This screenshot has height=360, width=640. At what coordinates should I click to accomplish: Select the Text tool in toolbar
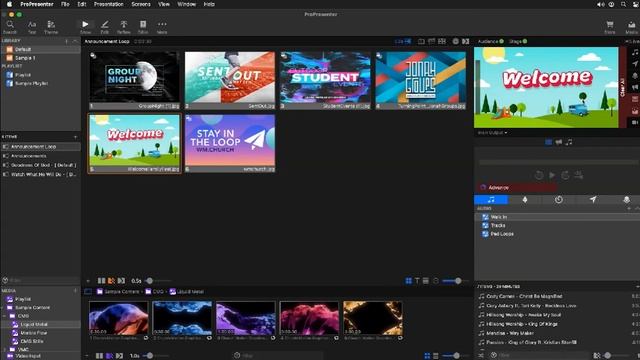point(32,27)
